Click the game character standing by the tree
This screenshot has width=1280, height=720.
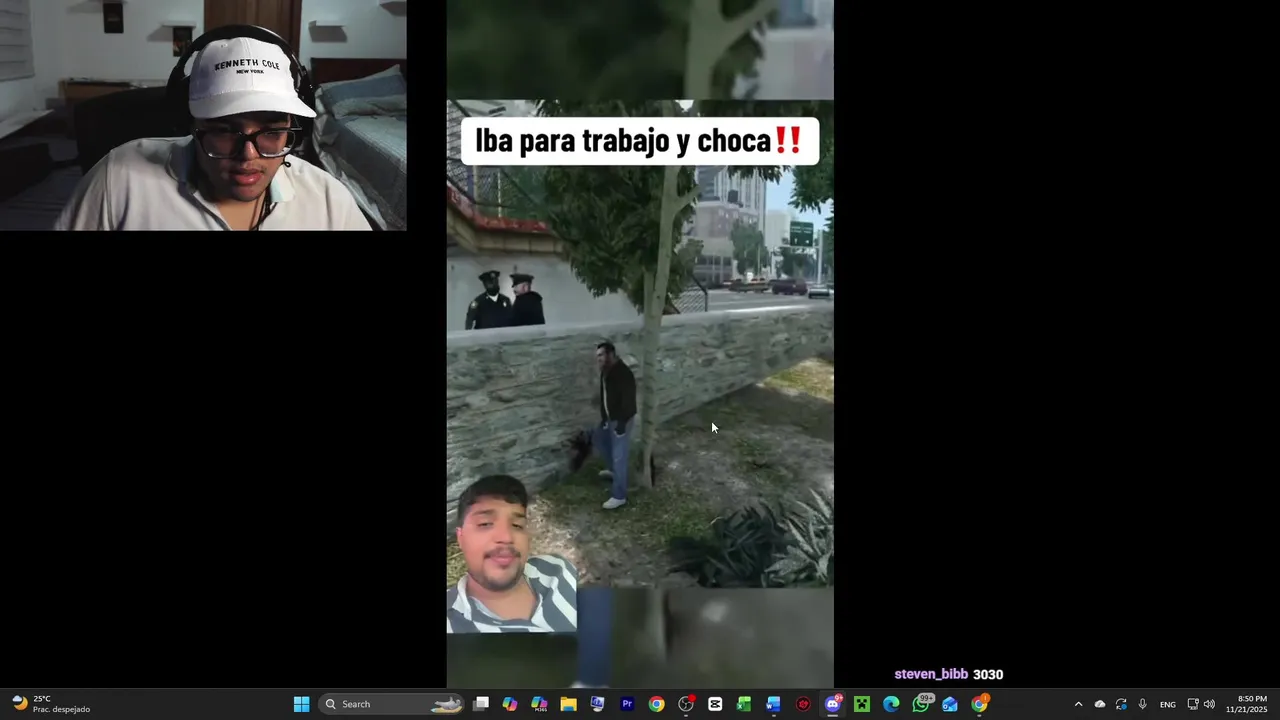click(x=615, y=425)
